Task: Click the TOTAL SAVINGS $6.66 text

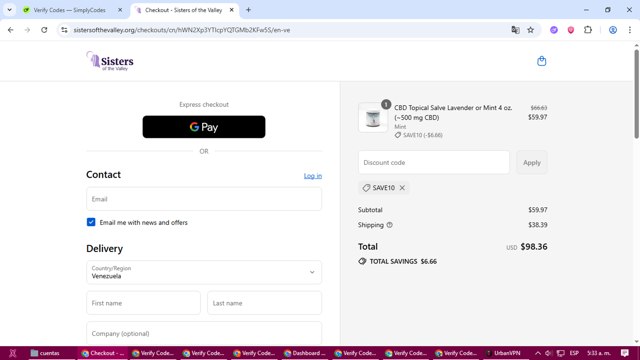Action: (x=403, y=261)
